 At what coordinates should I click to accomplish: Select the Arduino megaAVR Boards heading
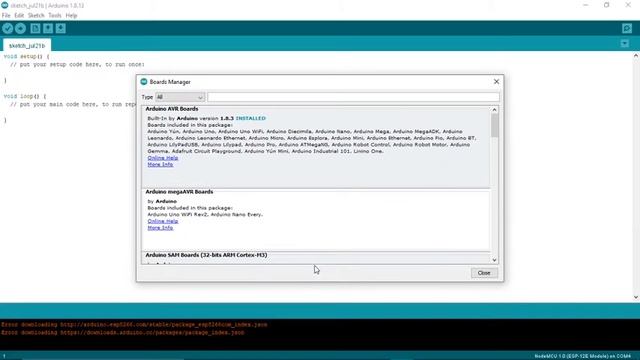pyautogui.click(x=179, y=192)
